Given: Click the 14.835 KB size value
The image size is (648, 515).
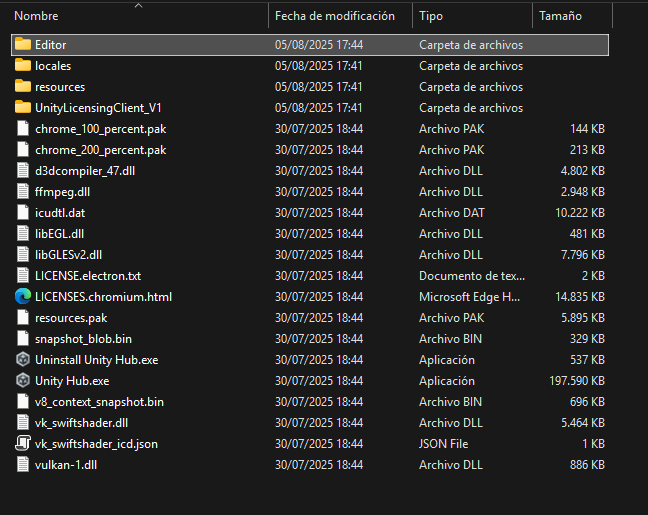Looking at the screenshot, I should [580, 297].
